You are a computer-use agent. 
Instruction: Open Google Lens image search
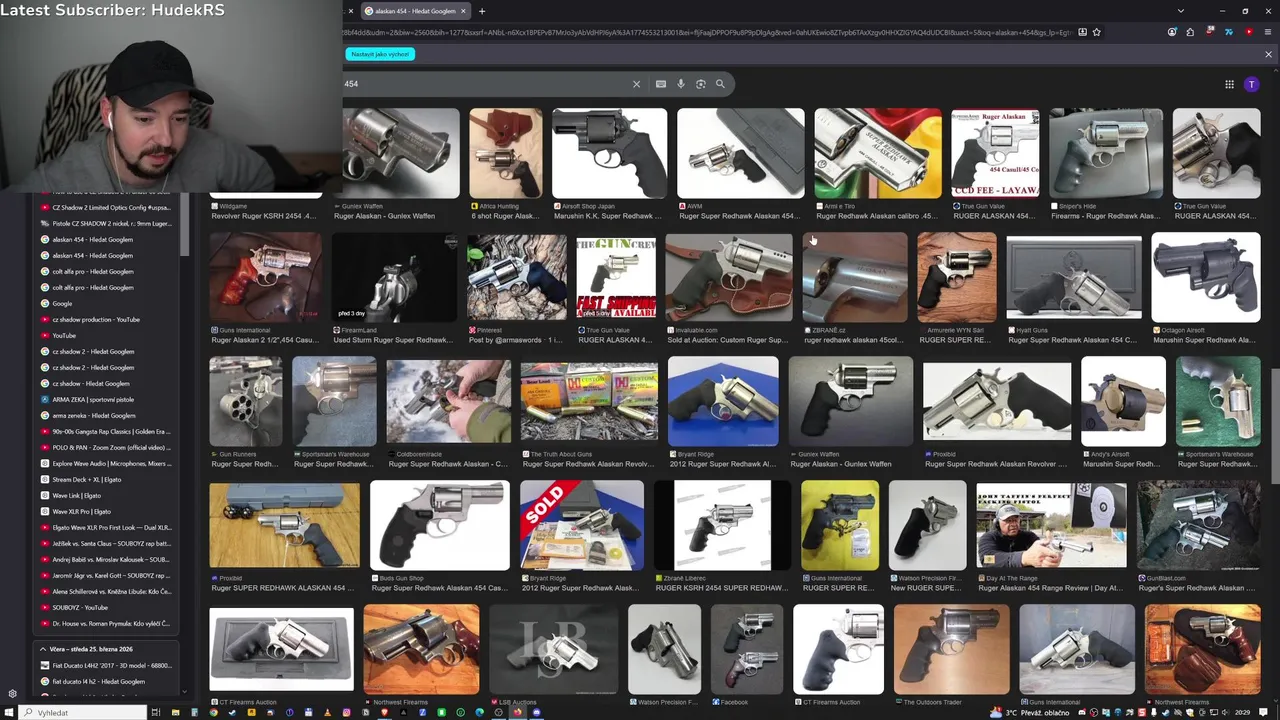[x=700, y=84]
